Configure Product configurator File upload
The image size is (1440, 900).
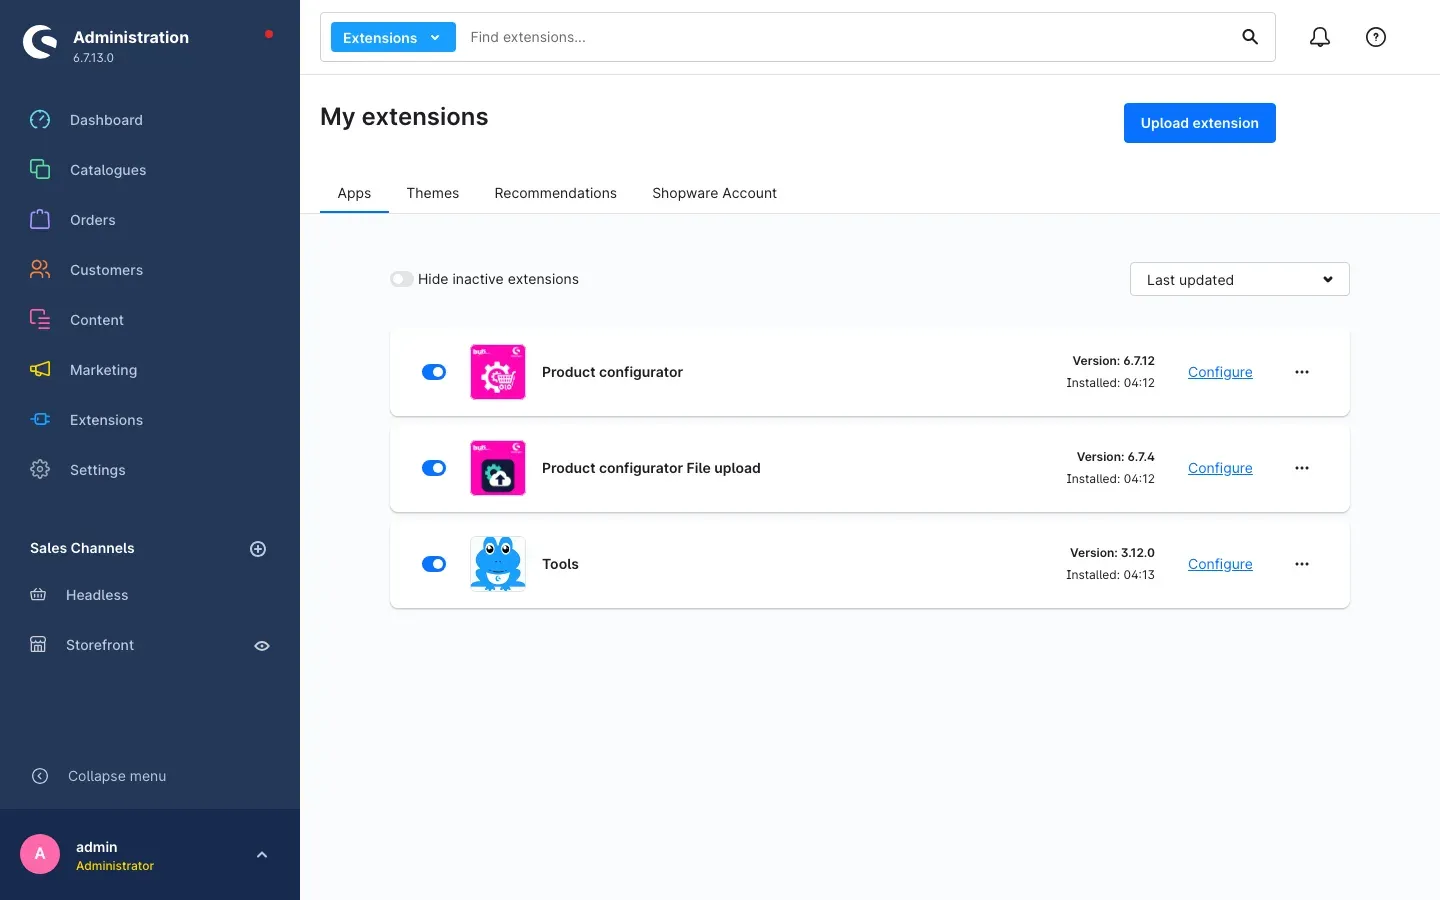click(x=1220, y=468)
